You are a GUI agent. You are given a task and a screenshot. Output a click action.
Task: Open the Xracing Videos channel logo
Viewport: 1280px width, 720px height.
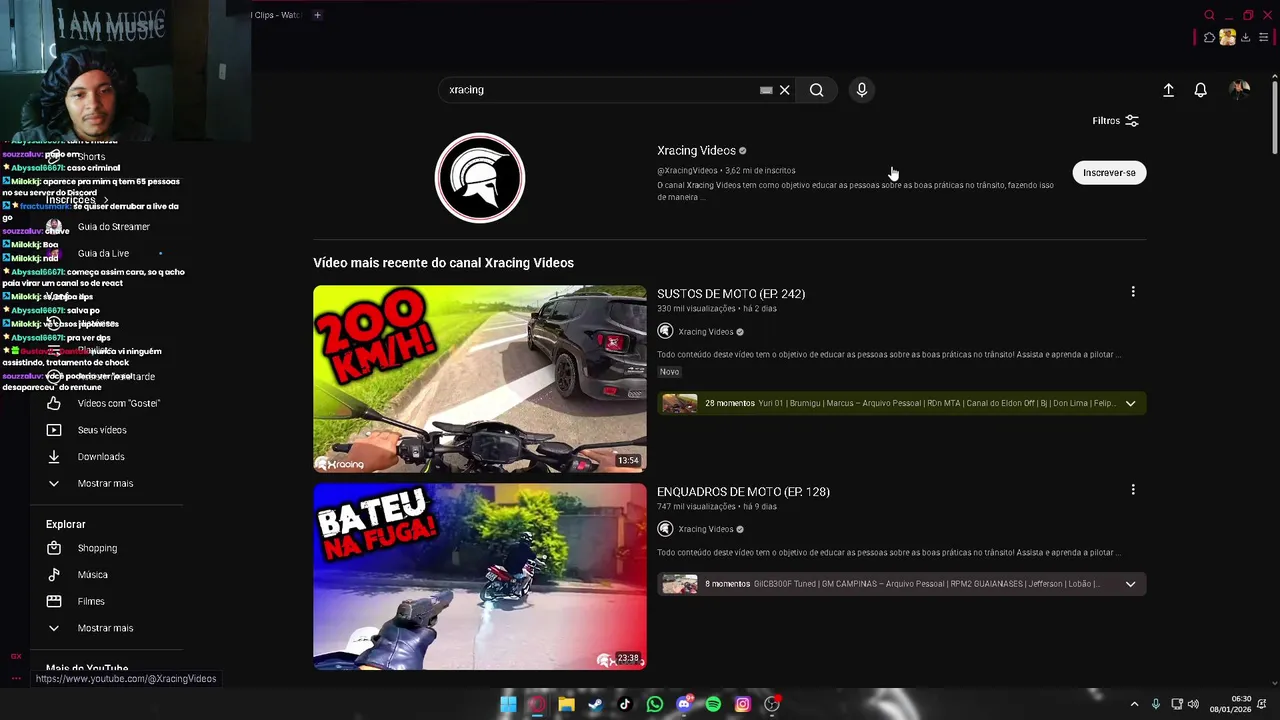(x=480, y=178)
